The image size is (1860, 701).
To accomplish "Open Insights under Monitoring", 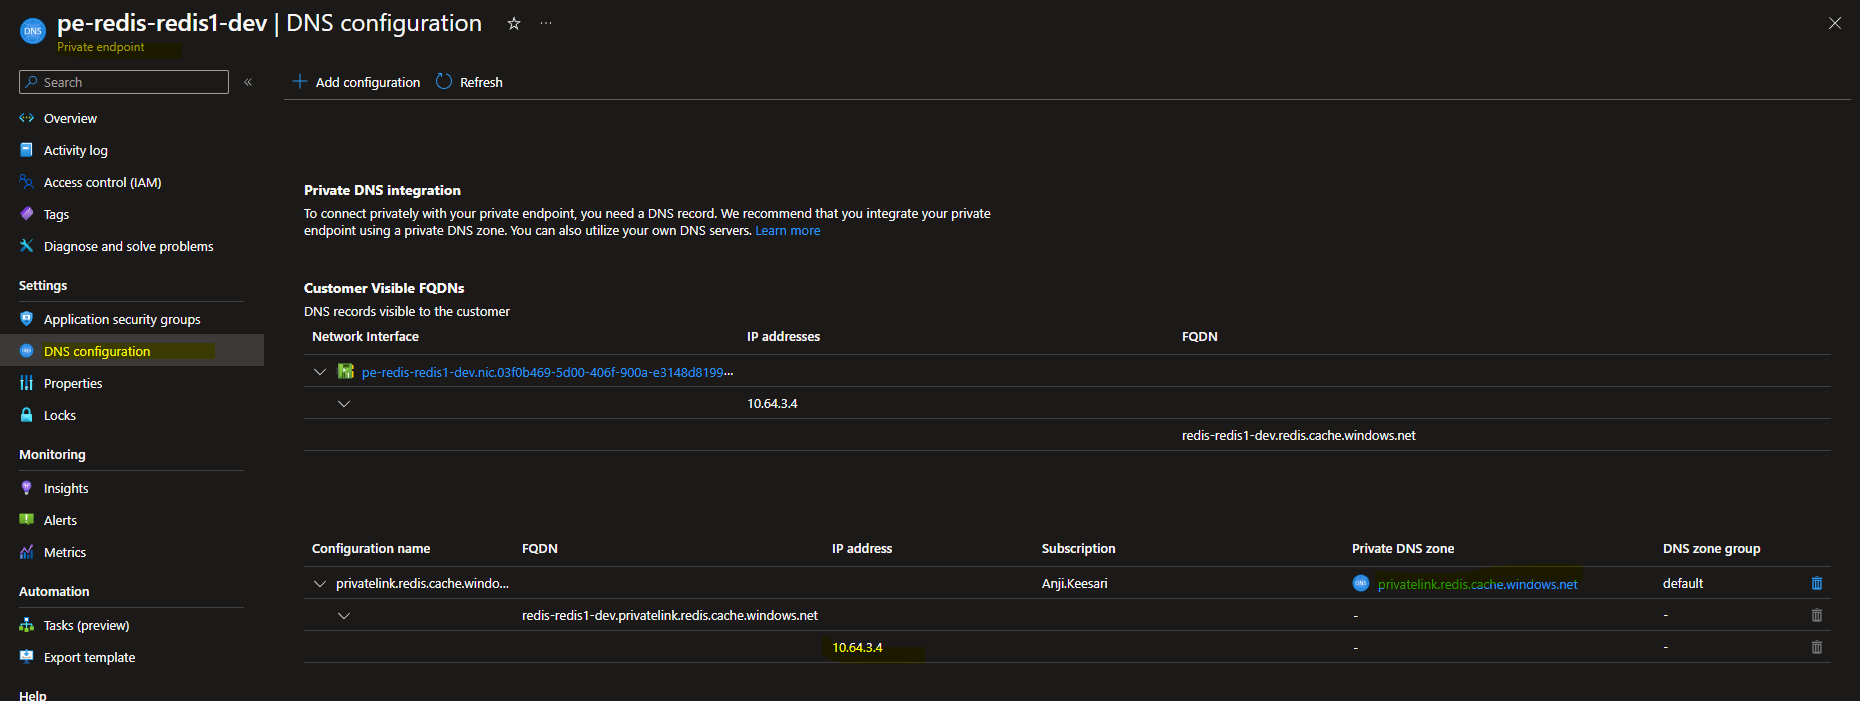I will (66, 488).
